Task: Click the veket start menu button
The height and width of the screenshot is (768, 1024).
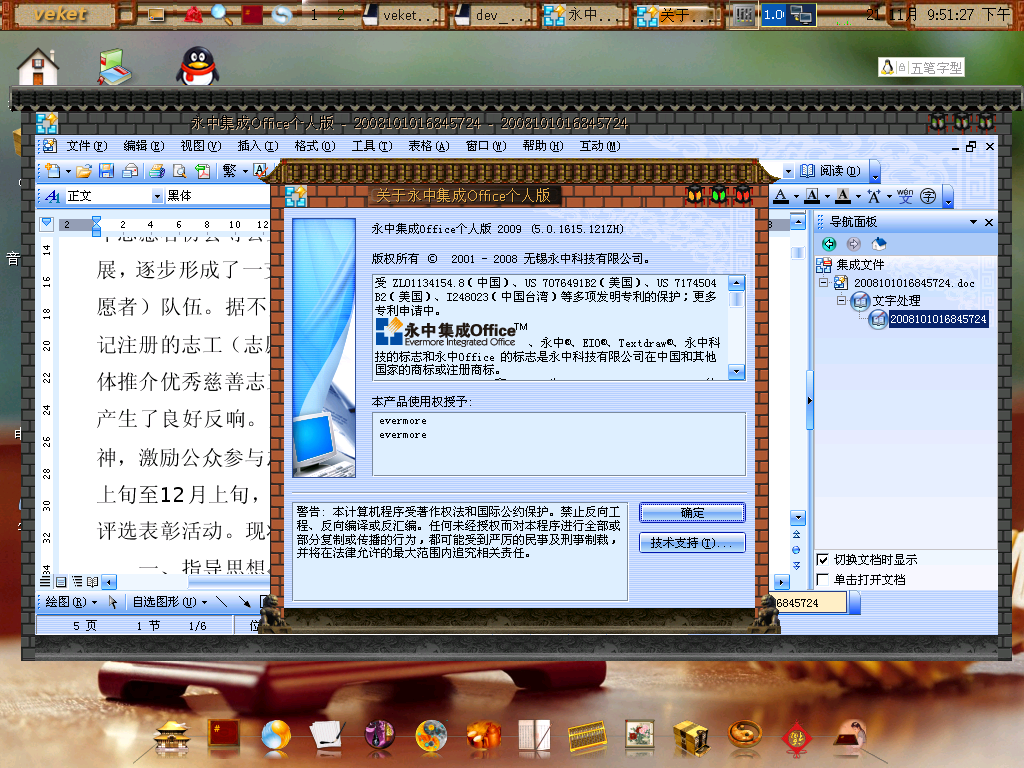Action: point(59,14)
